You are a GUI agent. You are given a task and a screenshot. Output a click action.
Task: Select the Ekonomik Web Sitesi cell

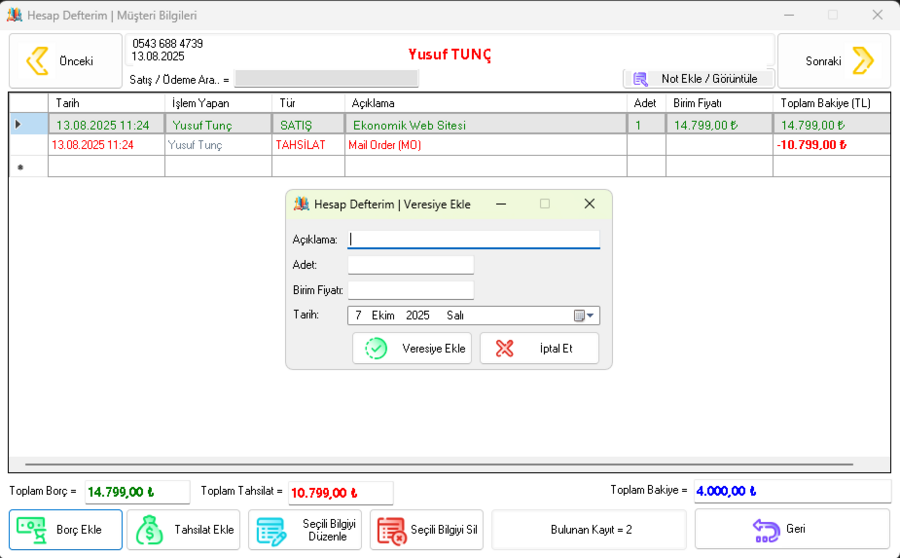486,125
